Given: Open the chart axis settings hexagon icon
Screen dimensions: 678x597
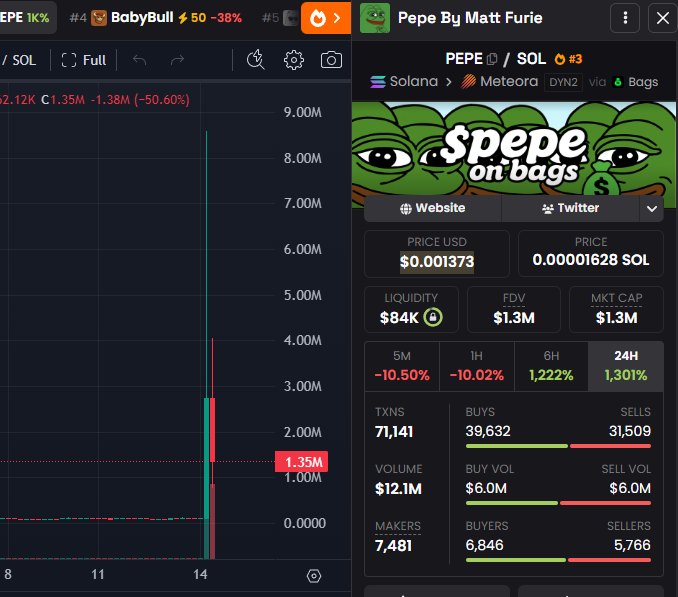Looking at the screenshot, I should pyautogui.click(x=314, y=576).
